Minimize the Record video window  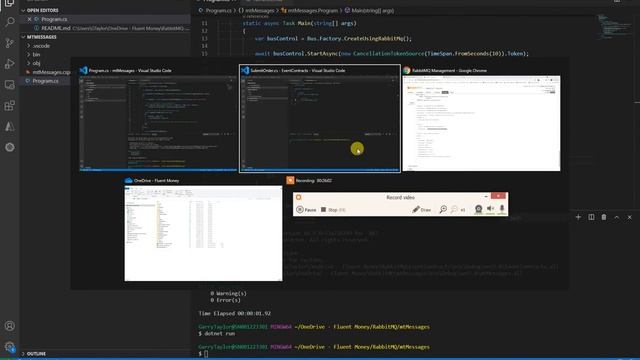point(486,197)
